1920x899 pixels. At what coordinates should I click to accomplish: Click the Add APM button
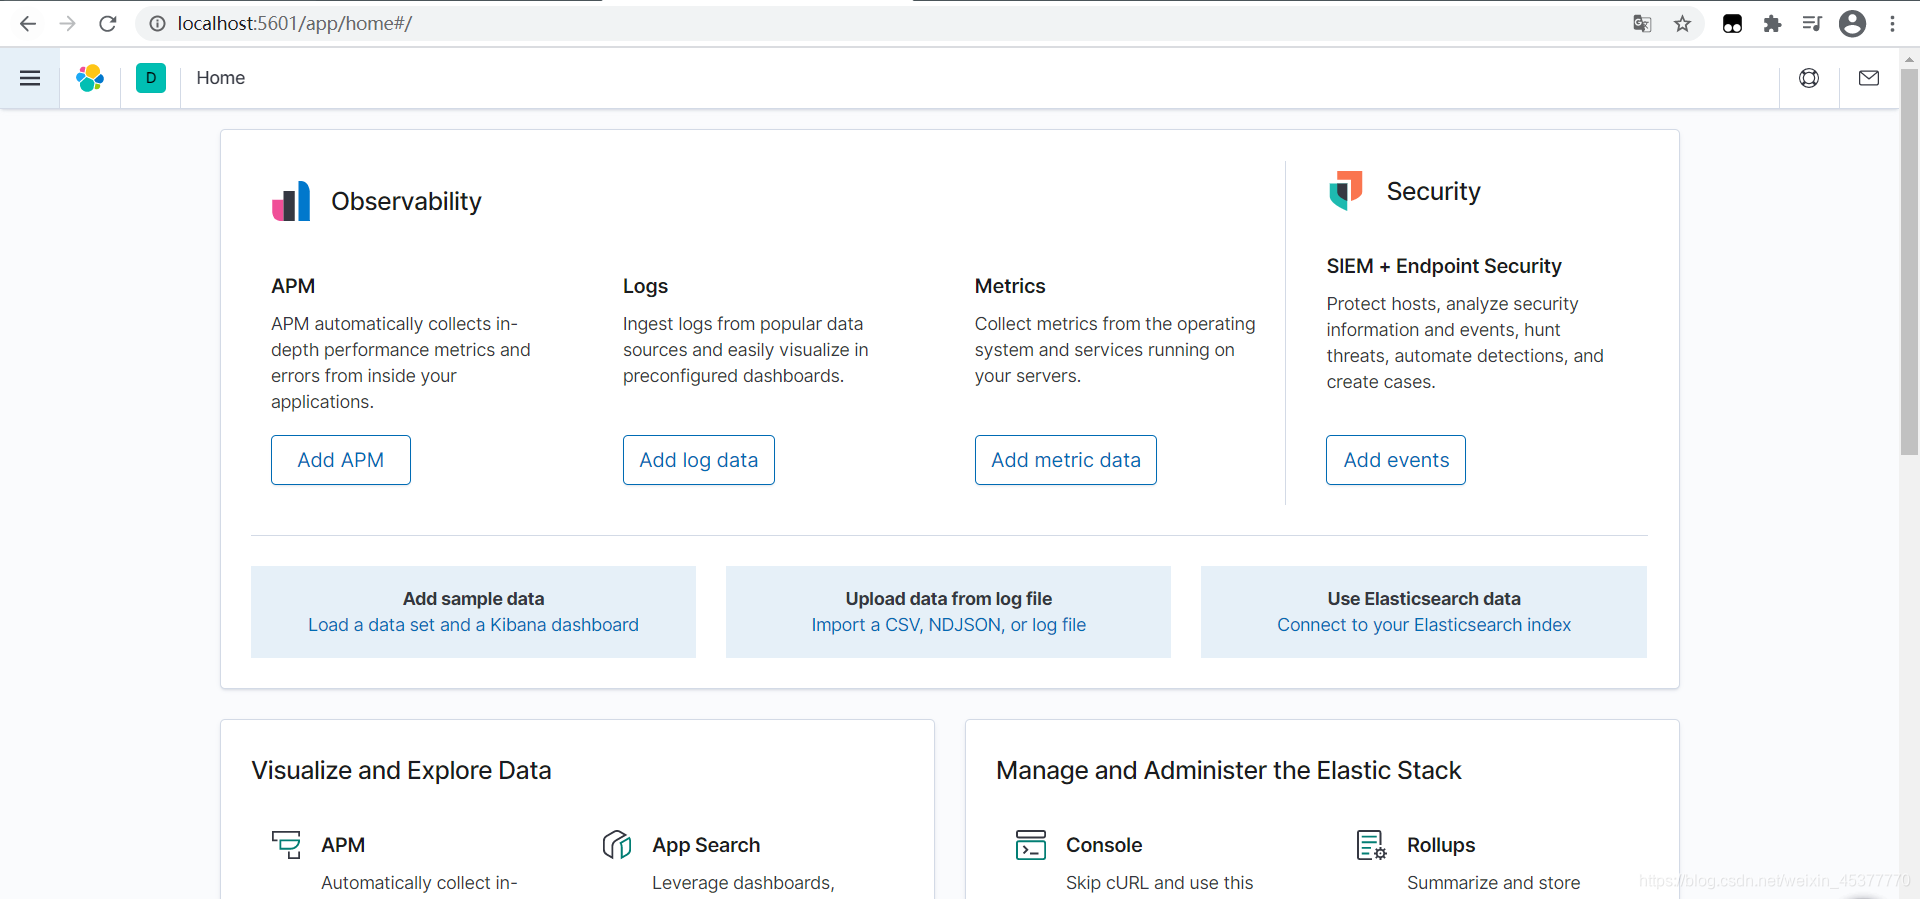(341, 460)
